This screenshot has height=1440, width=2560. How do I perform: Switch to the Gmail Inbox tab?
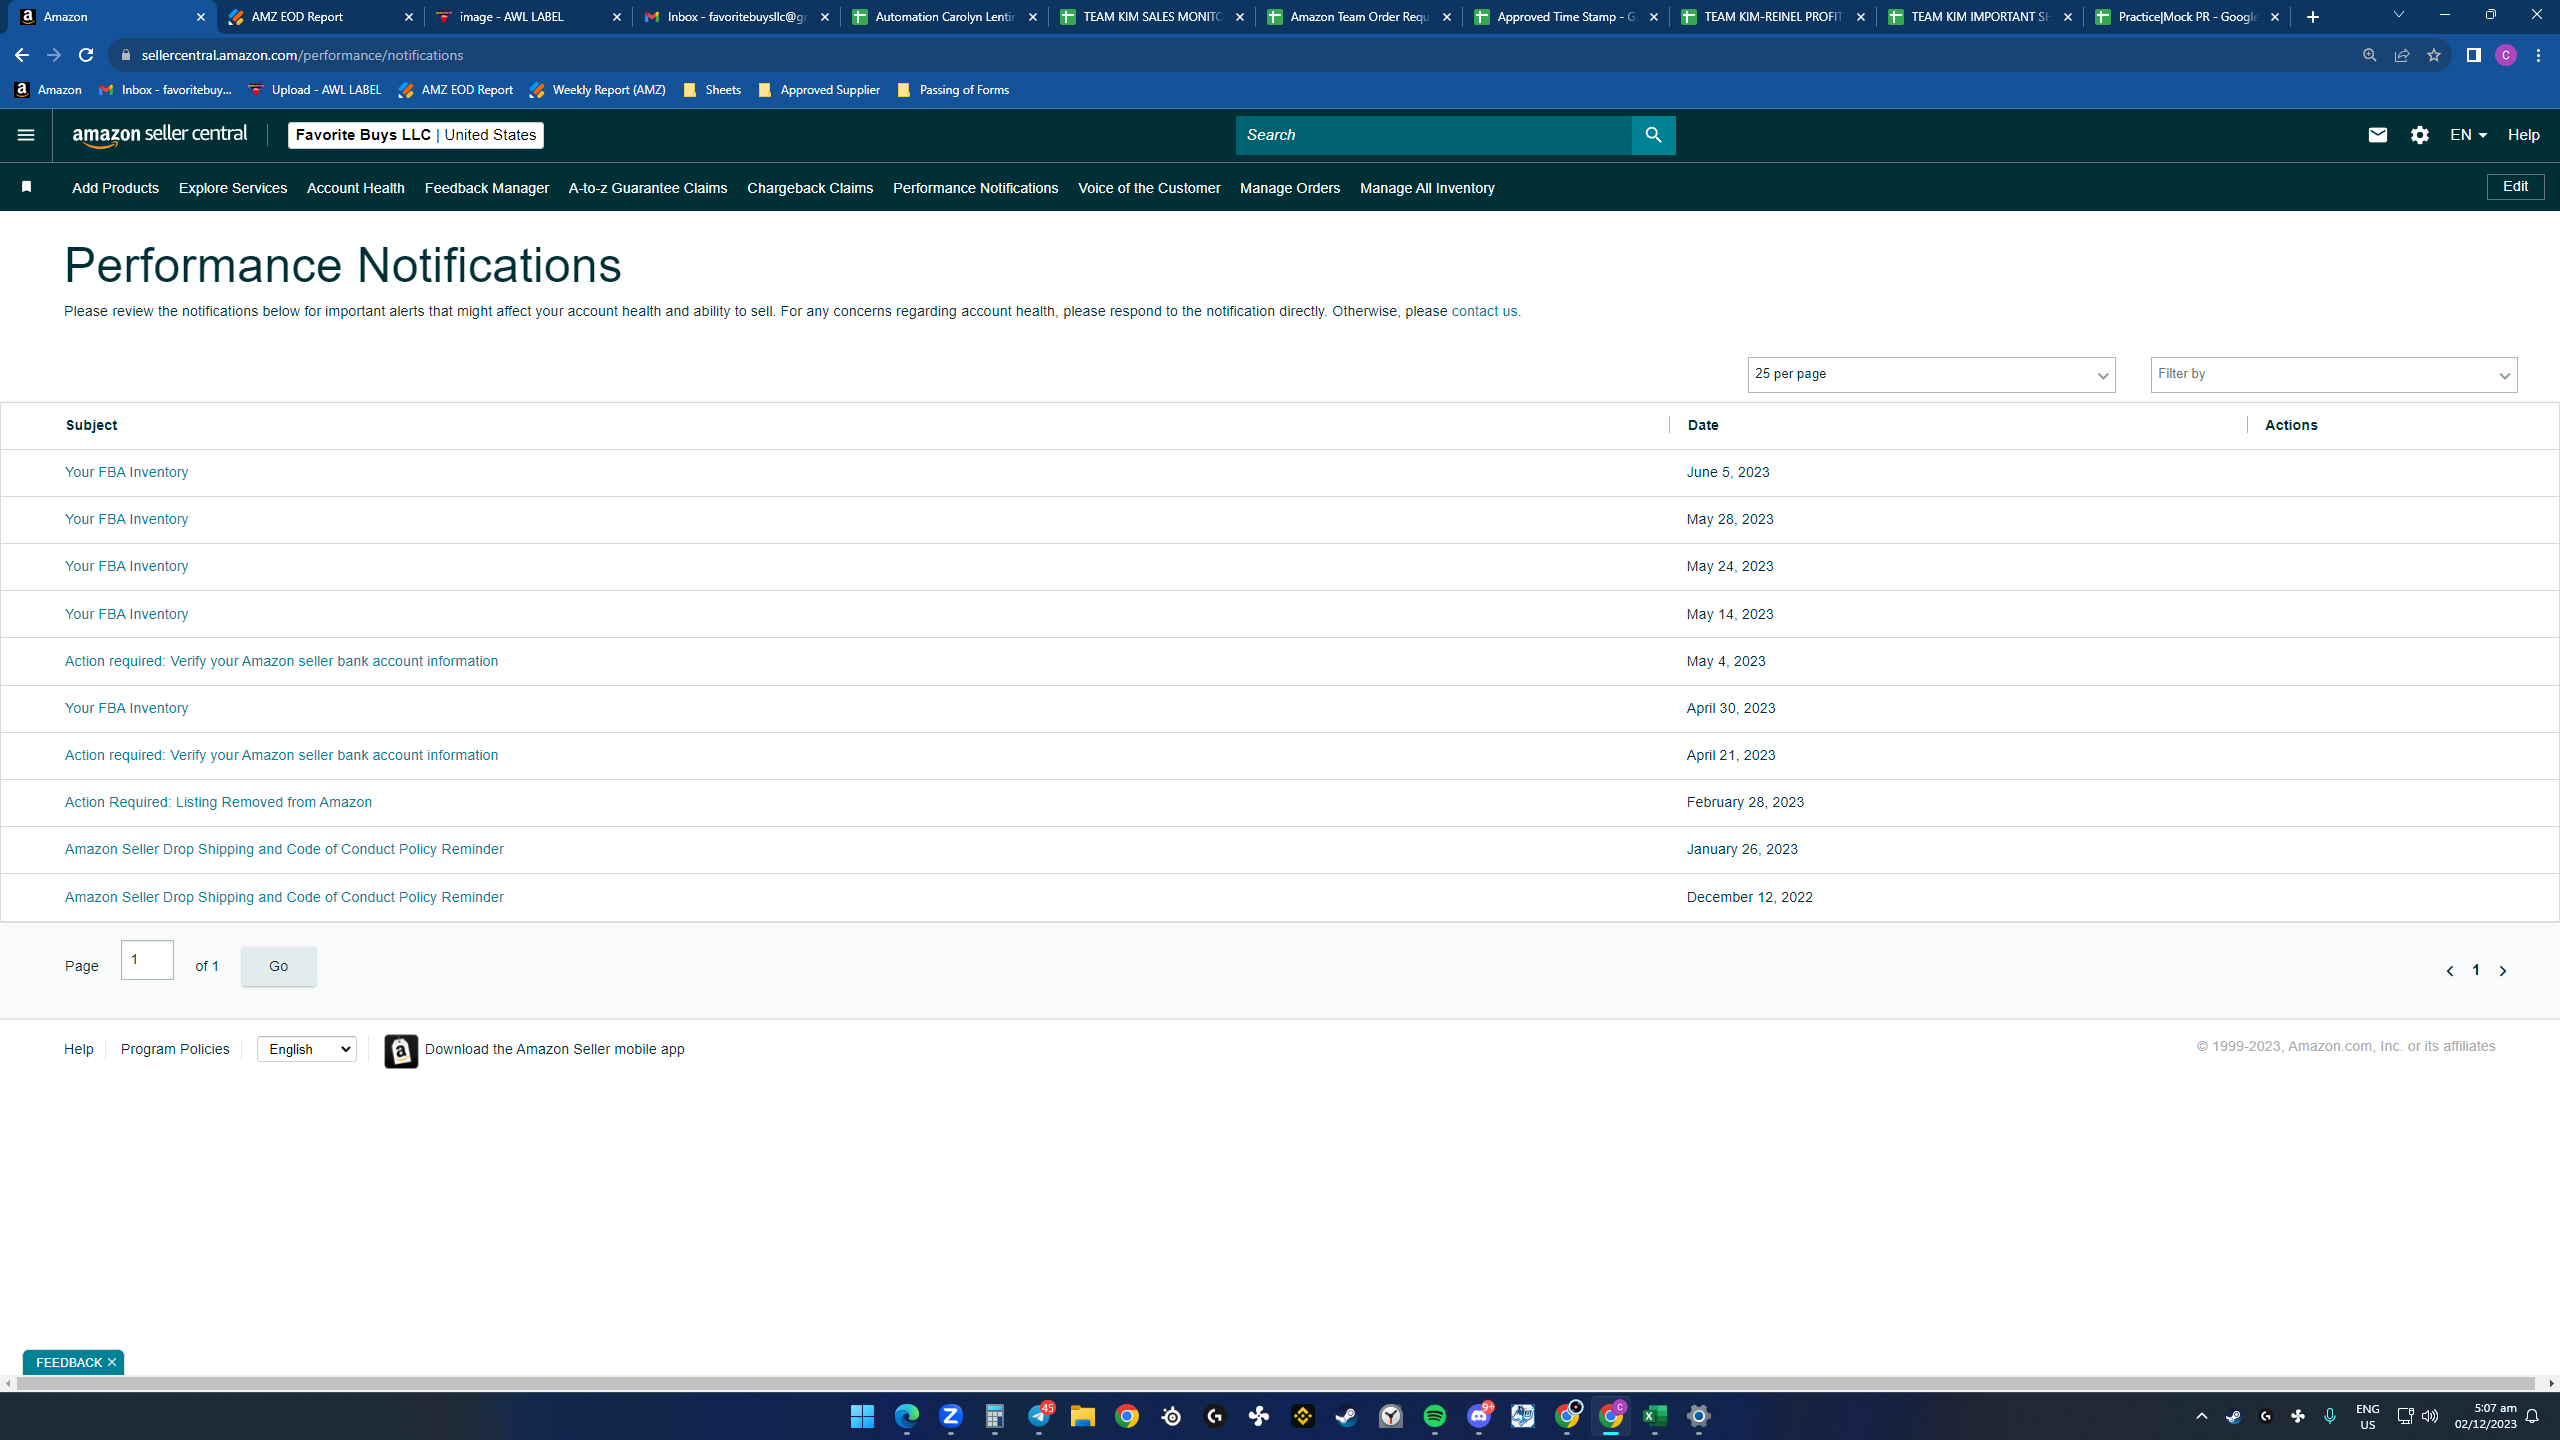tap(736, 17)
